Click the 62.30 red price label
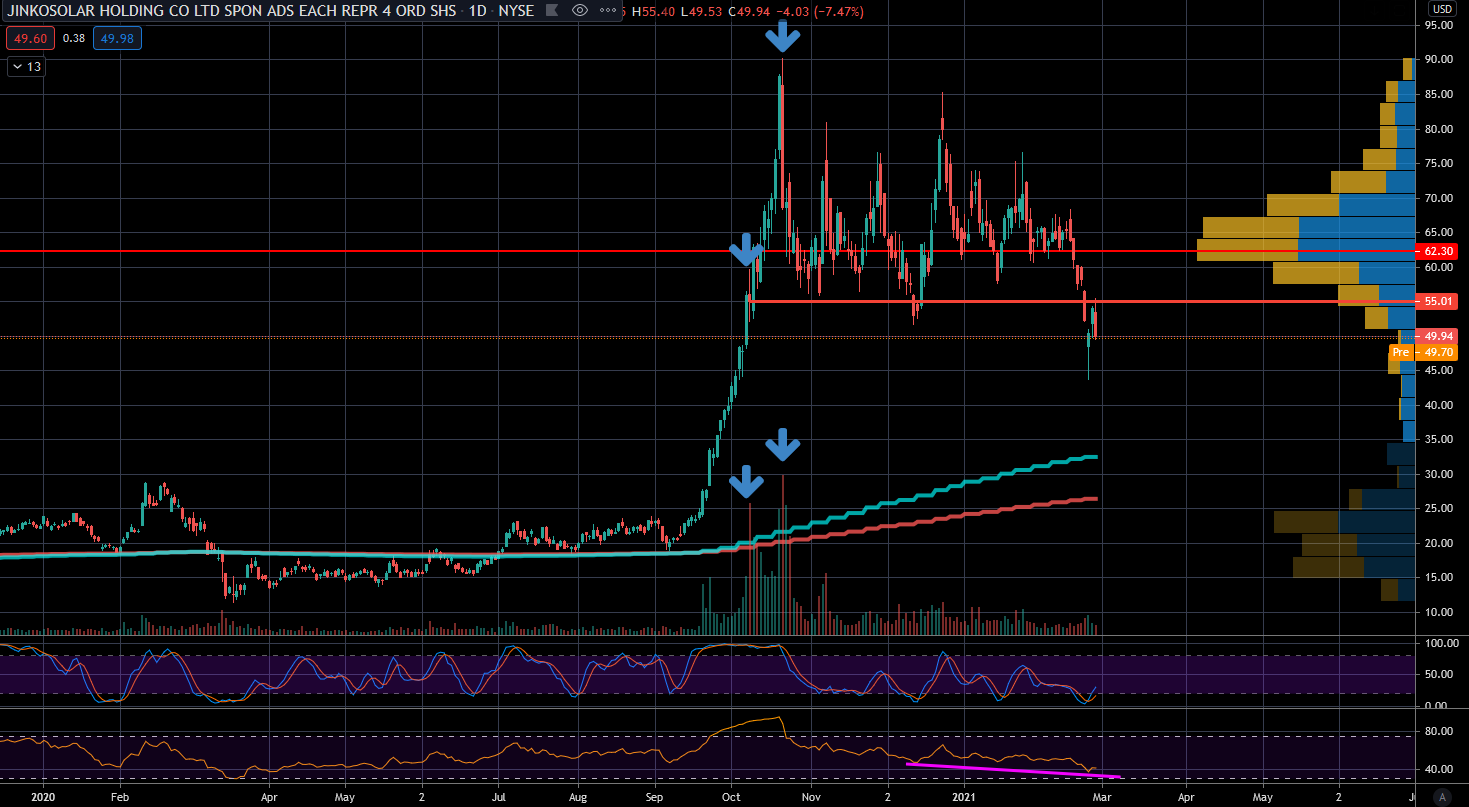The width and height of the screenshot is (1469, 807). click(x=1436, y=251)
